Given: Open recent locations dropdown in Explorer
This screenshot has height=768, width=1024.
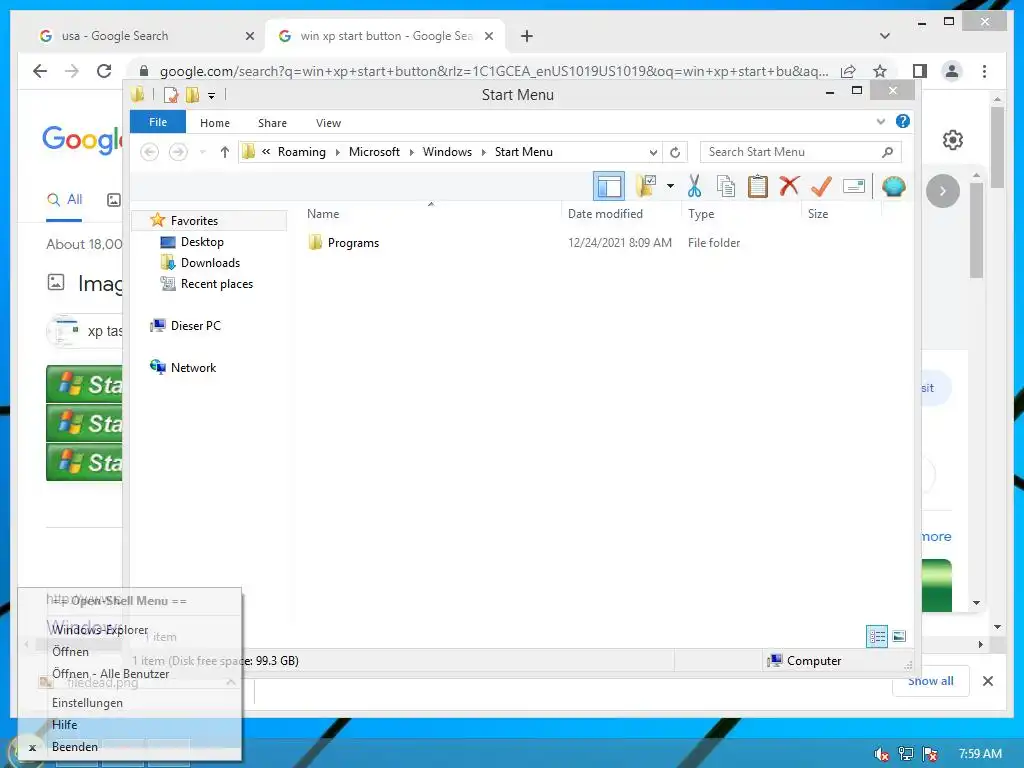Looking at the screenshot, I should pos(202,152).
